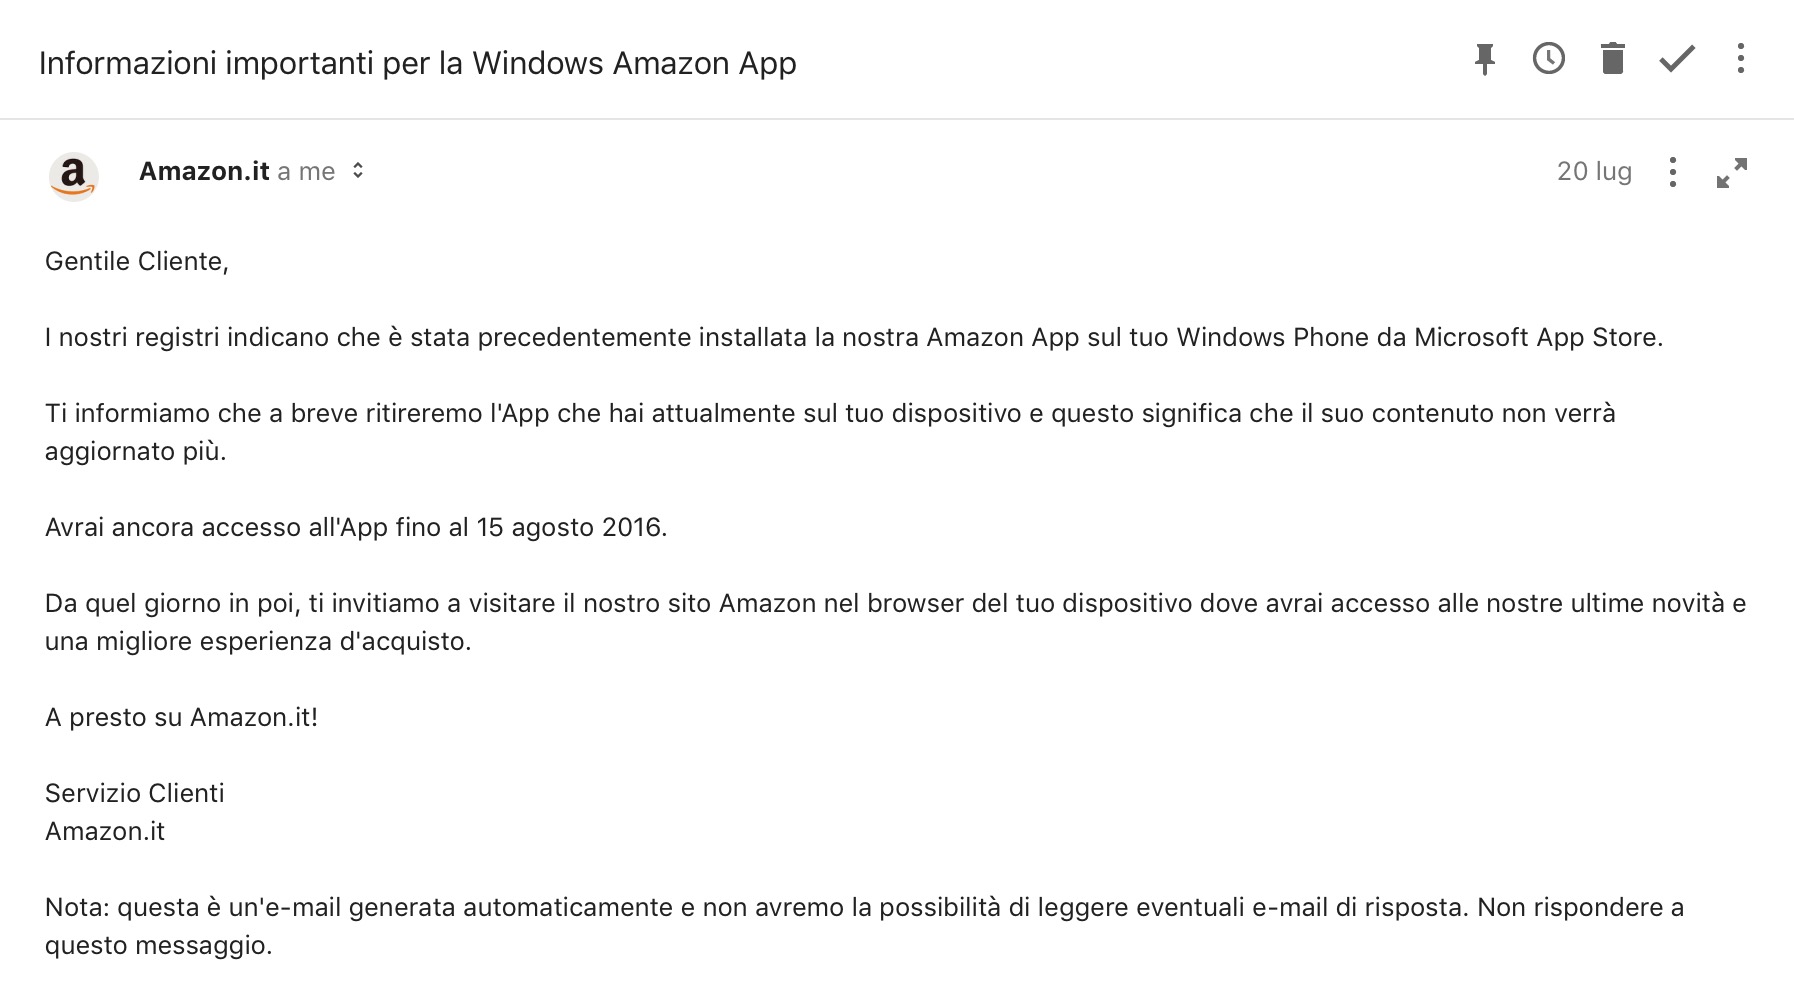The image size is (1794, 1004).
Task: Click the "Gentile Cliente," greeting line
Action: 137,261
